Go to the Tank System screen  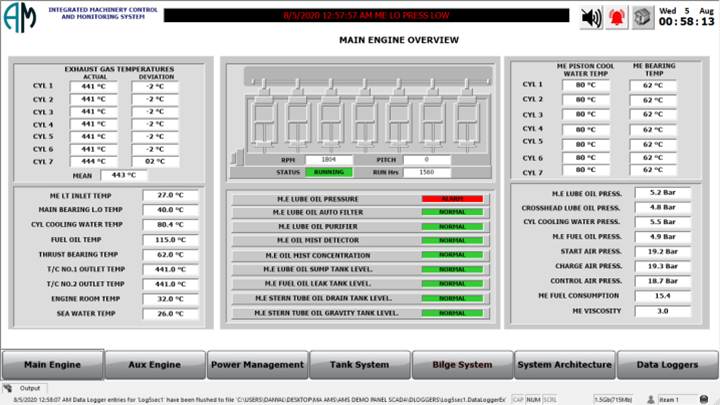[359, 365]
